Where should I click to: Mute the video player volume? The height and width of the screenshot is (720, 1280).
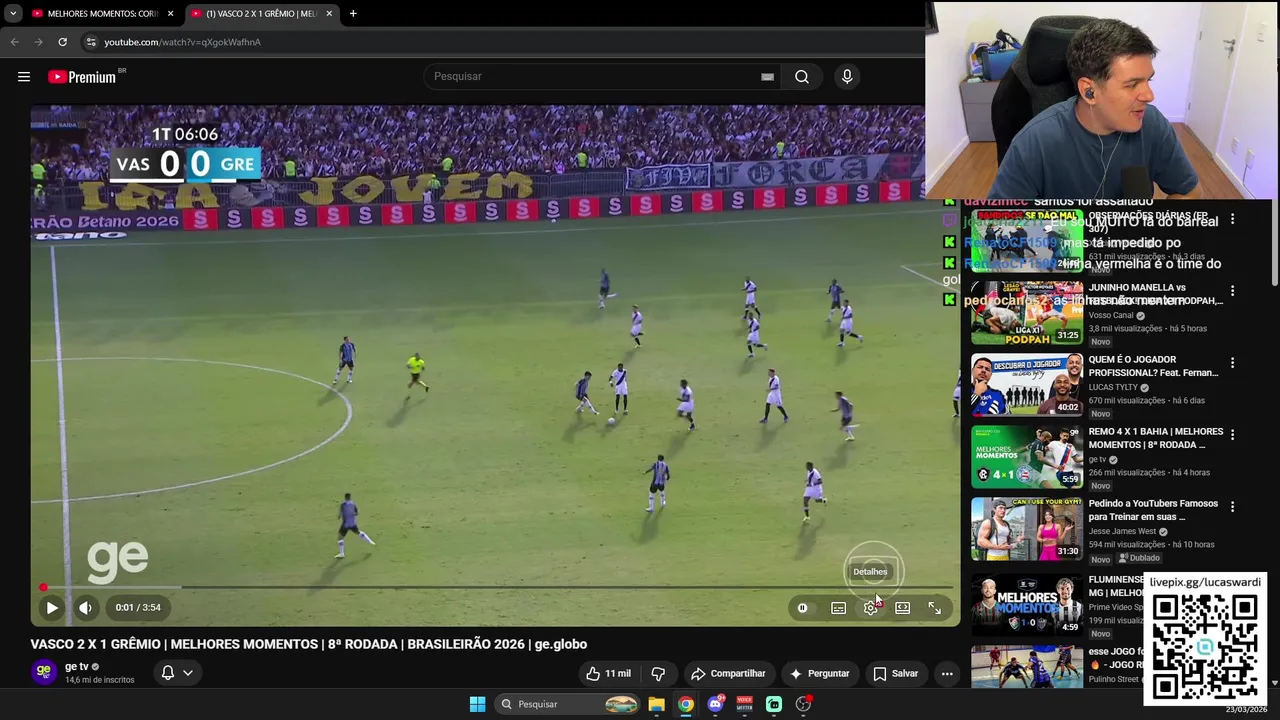(x=86, y=607)
